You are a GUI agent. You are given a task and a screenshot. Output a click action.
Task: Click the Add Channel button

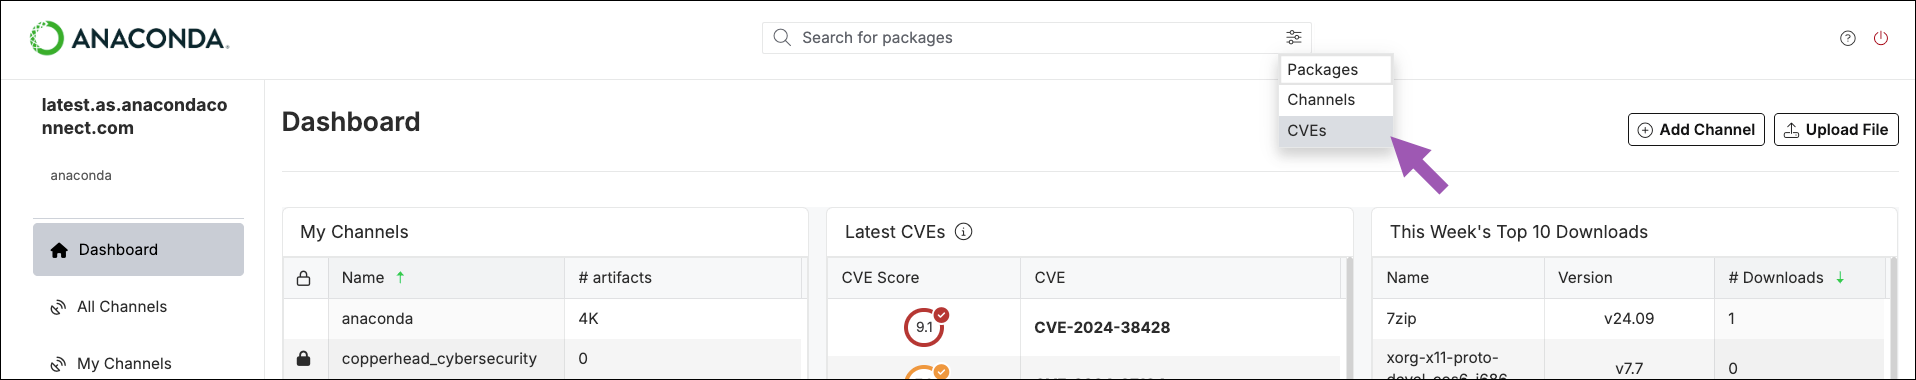click(x=1696, y=130)
